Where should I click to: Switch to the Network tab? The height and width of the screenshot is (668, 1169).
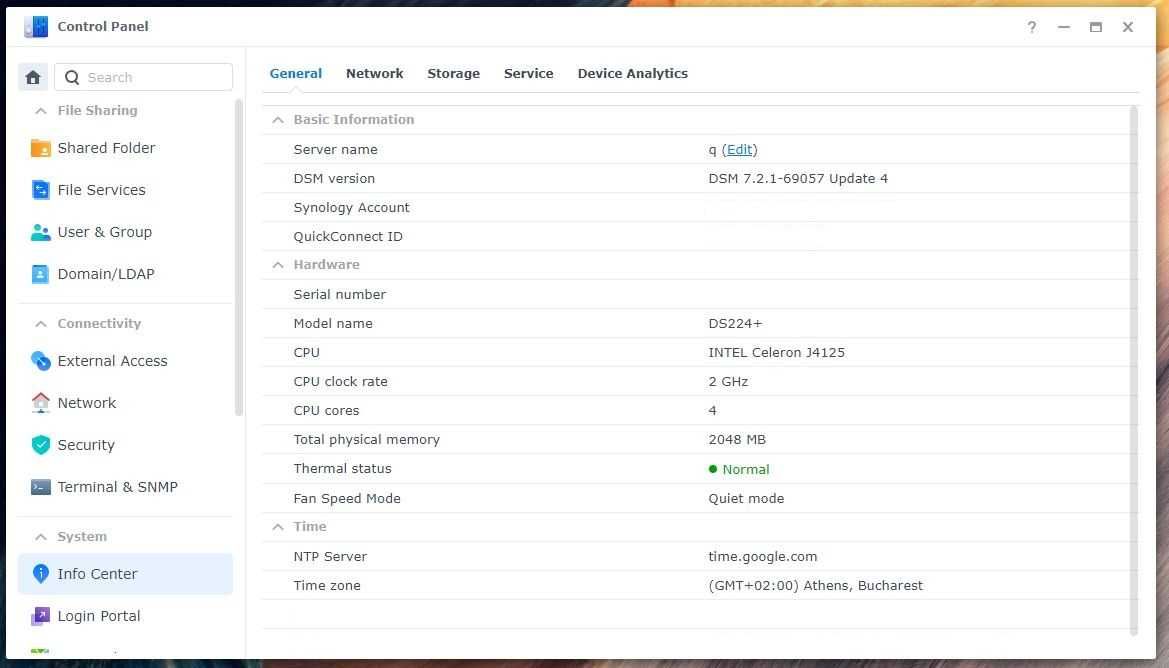(374, 73)
